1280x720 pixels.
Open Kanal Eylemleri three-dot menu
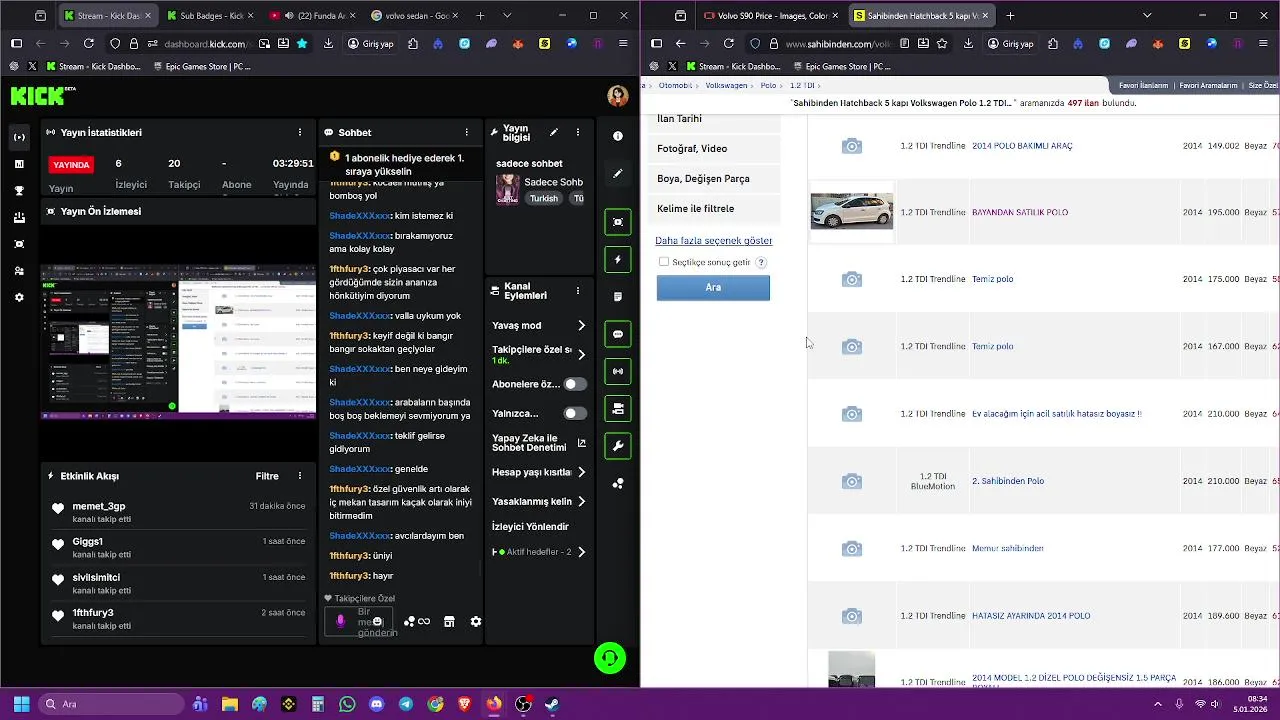coord(577,290)
